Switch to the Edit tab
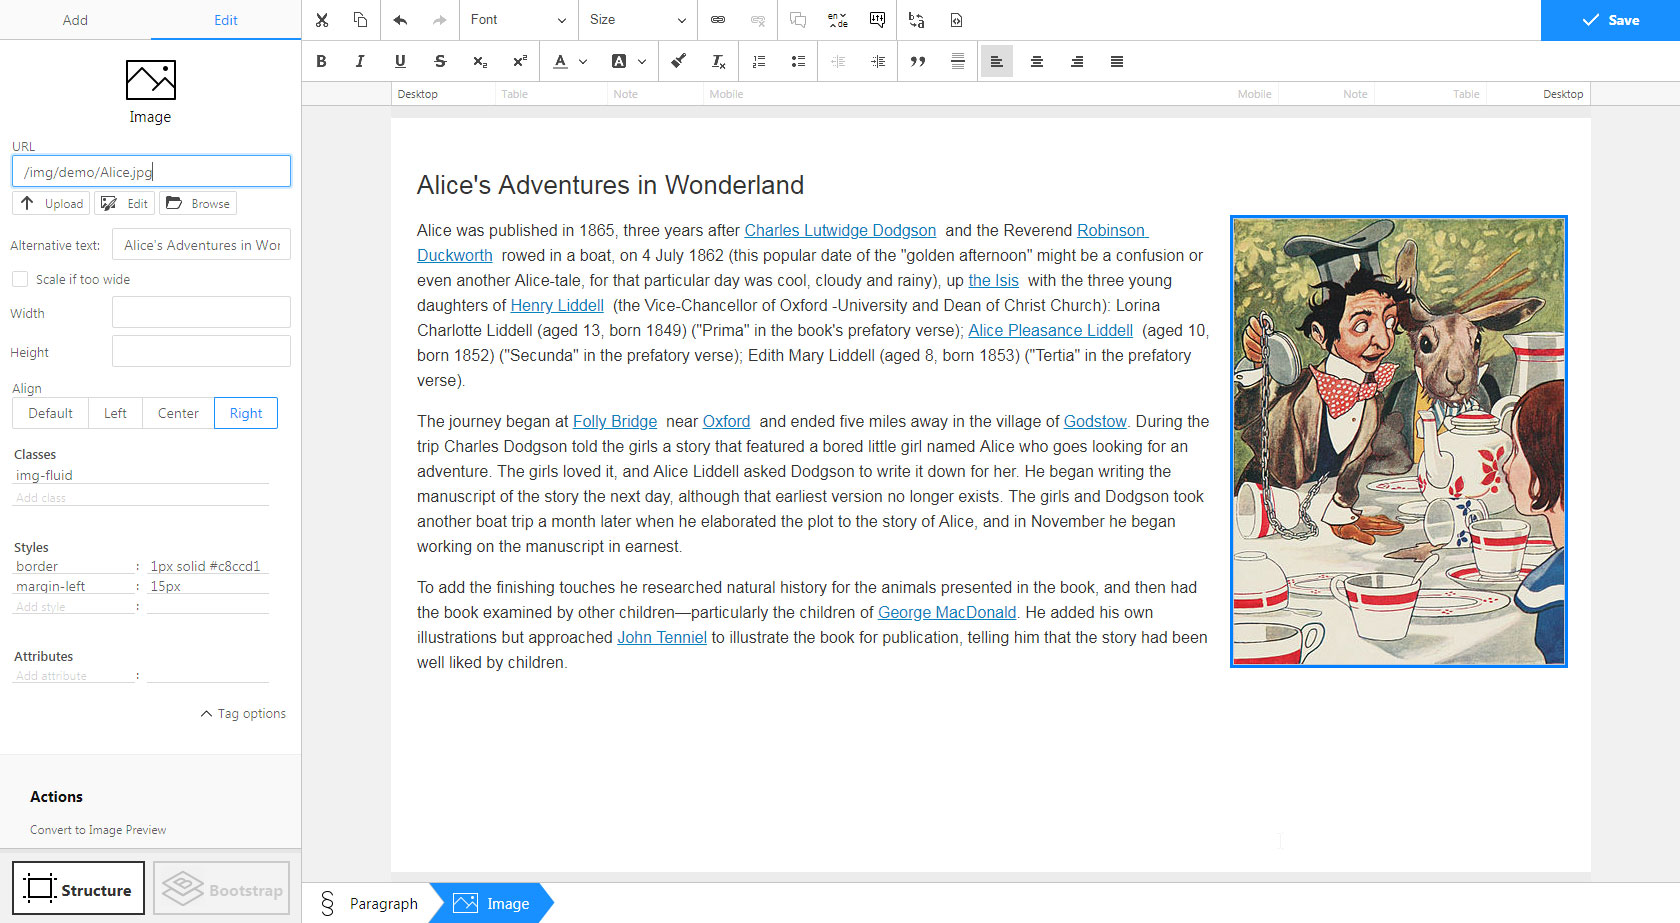Screen dimensions: 1680x923 pos(226,20)
